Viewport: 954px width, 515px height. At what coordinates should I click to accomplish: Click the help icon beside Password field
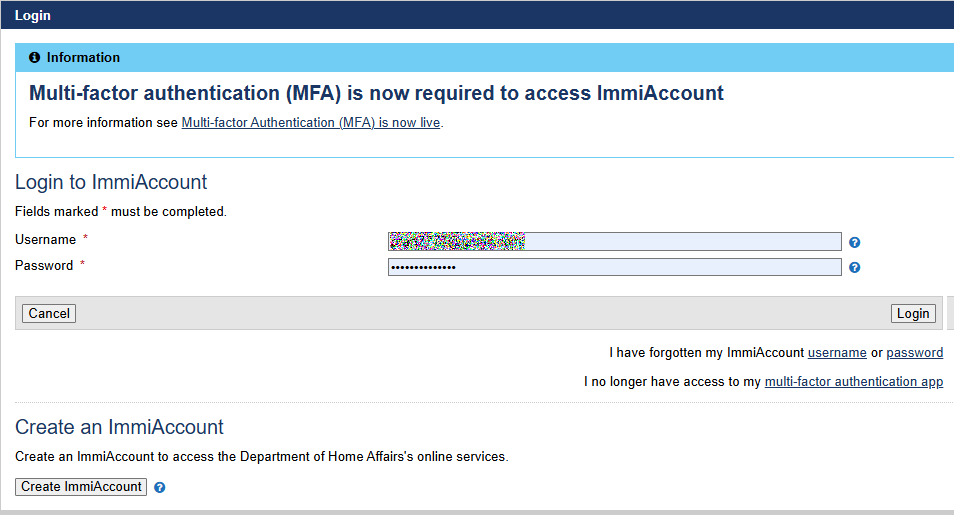(x=854, y=267)
